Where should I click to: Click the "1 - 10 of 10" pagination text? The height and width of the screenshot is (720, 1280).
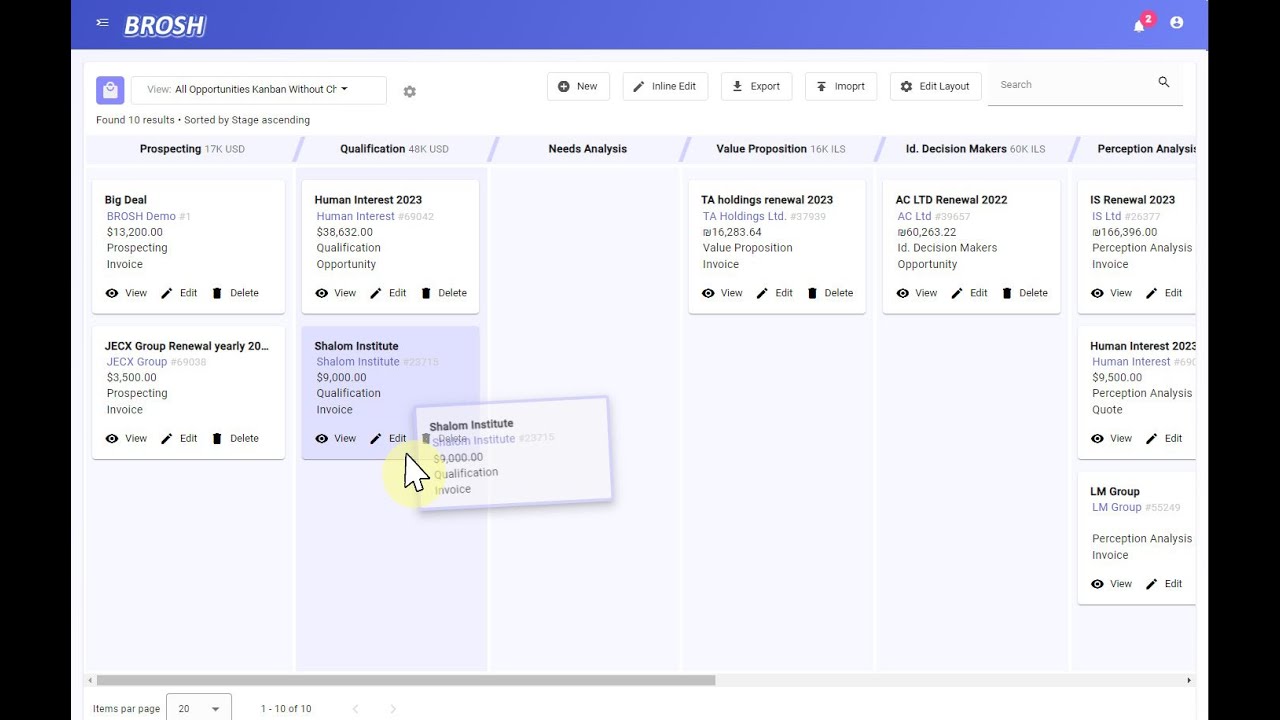(286, 709)
